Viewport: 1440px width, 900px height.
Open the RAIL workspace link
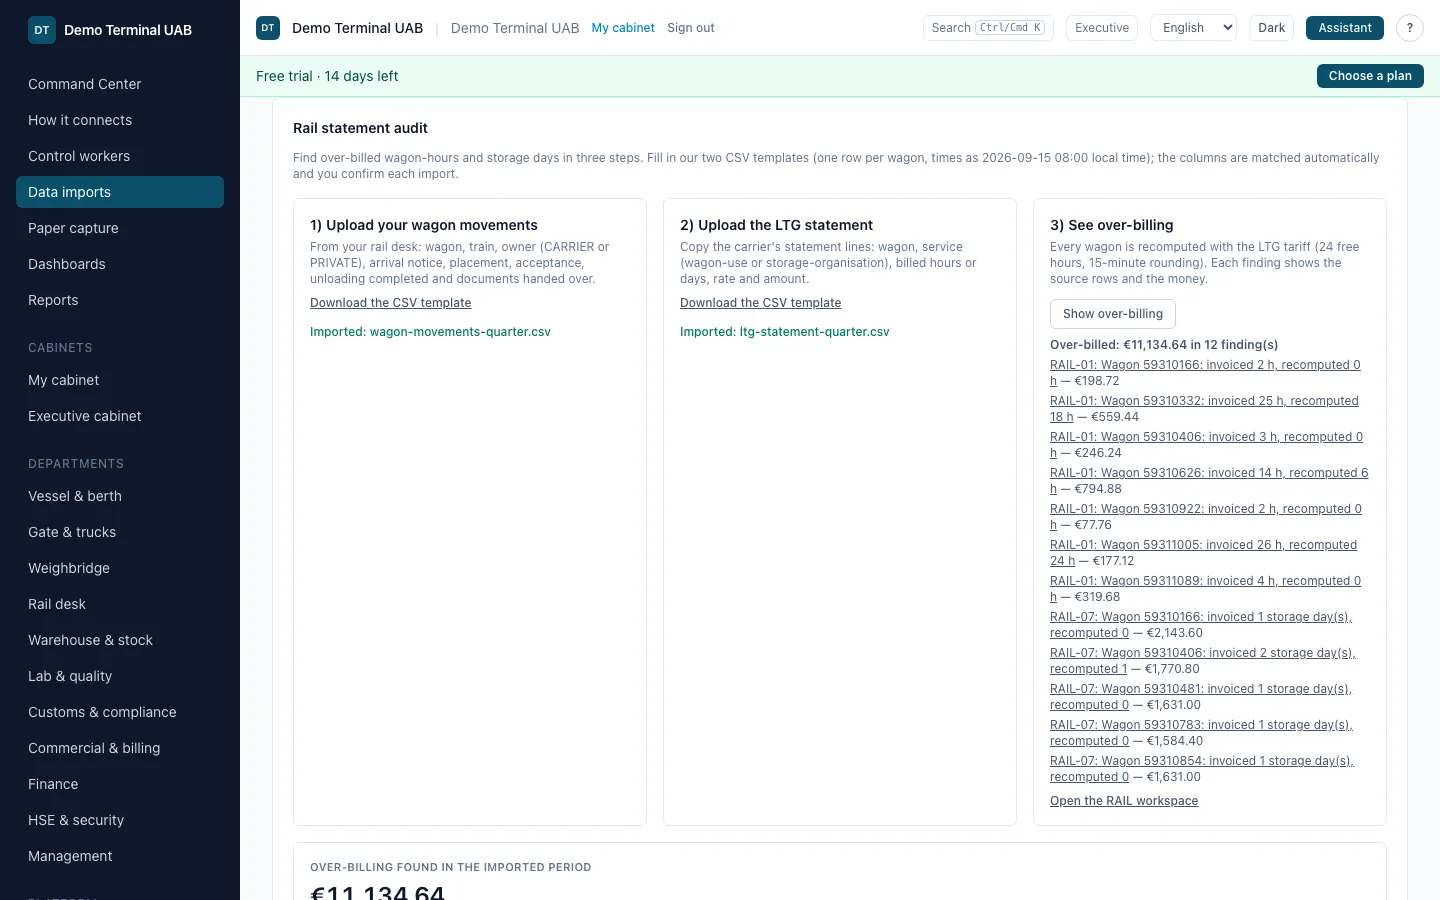click(x=1124, y=801)
